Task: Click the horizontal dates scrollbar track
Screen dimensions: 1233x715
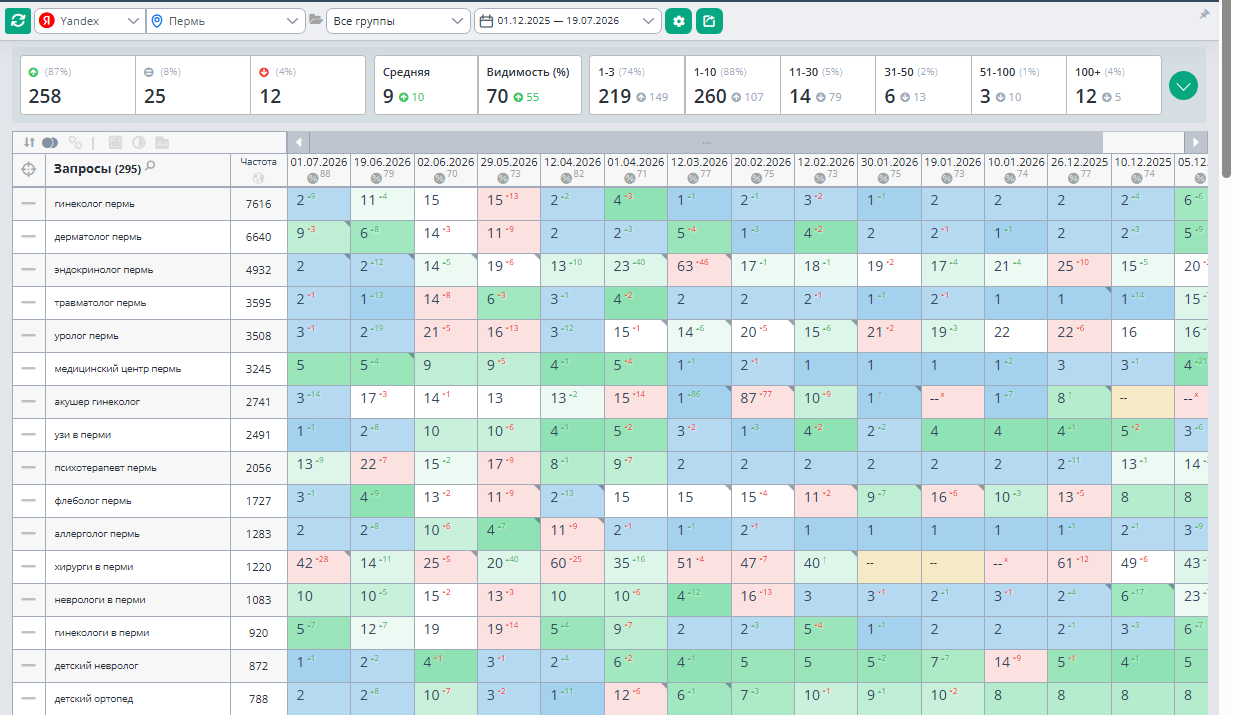Action: pyautogui.click(x=706, y=142)
